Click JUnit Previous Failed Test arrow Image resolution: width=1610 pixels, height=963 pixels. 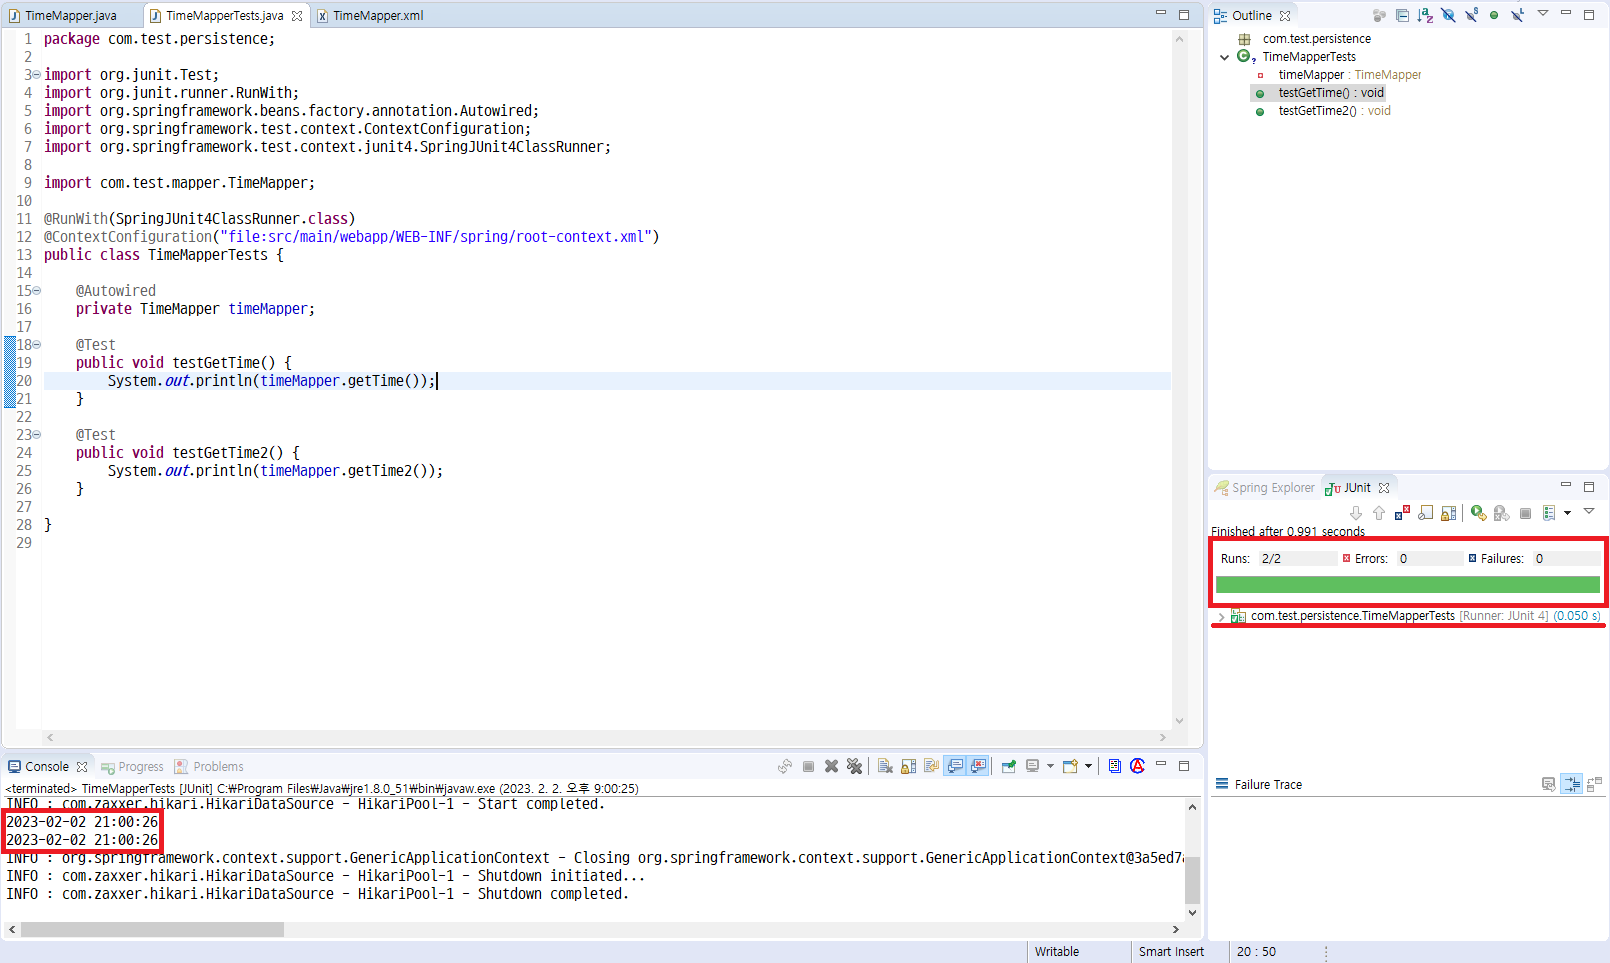[1379, 513]
